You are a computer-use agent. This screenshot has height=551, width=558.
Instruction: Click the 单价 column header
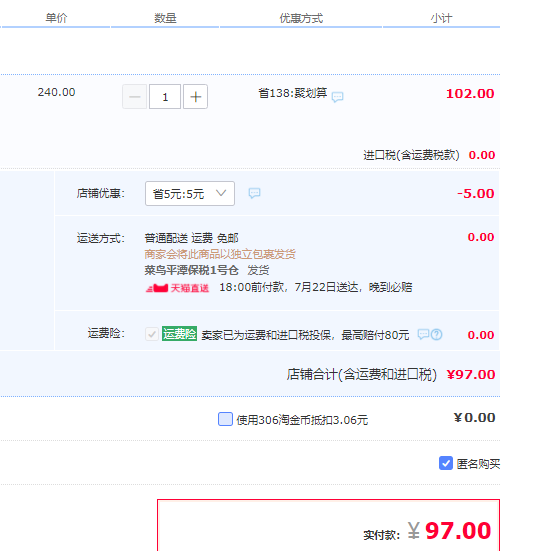pyautogui.click(x=56, y=18)
